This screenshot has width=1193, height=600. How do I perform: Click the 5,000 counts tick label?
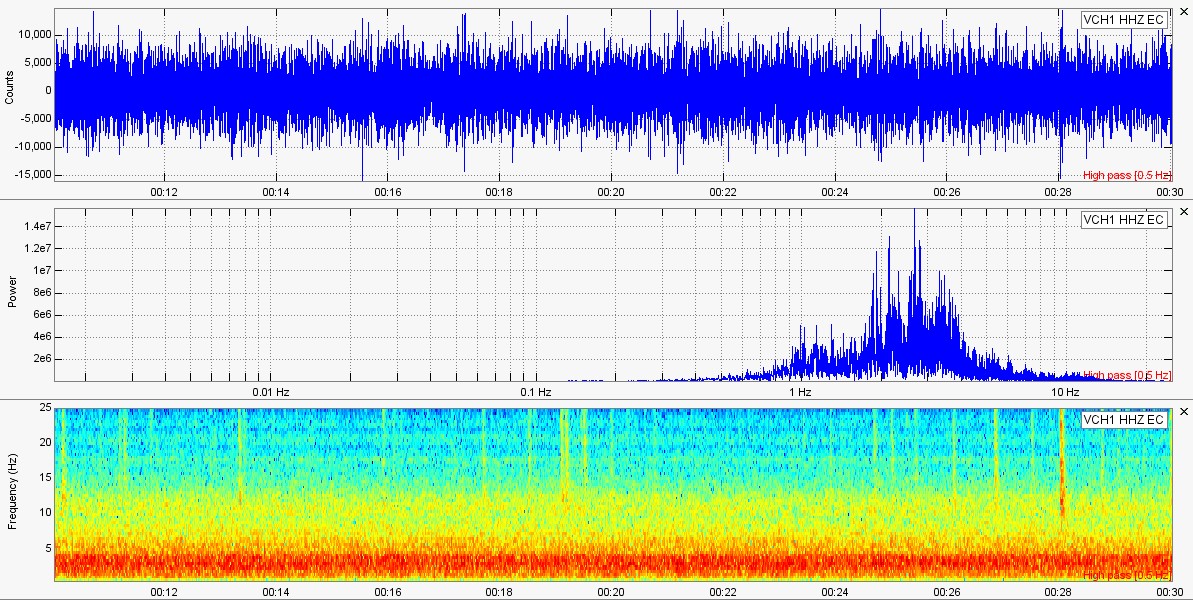click(x=37, y=62)
